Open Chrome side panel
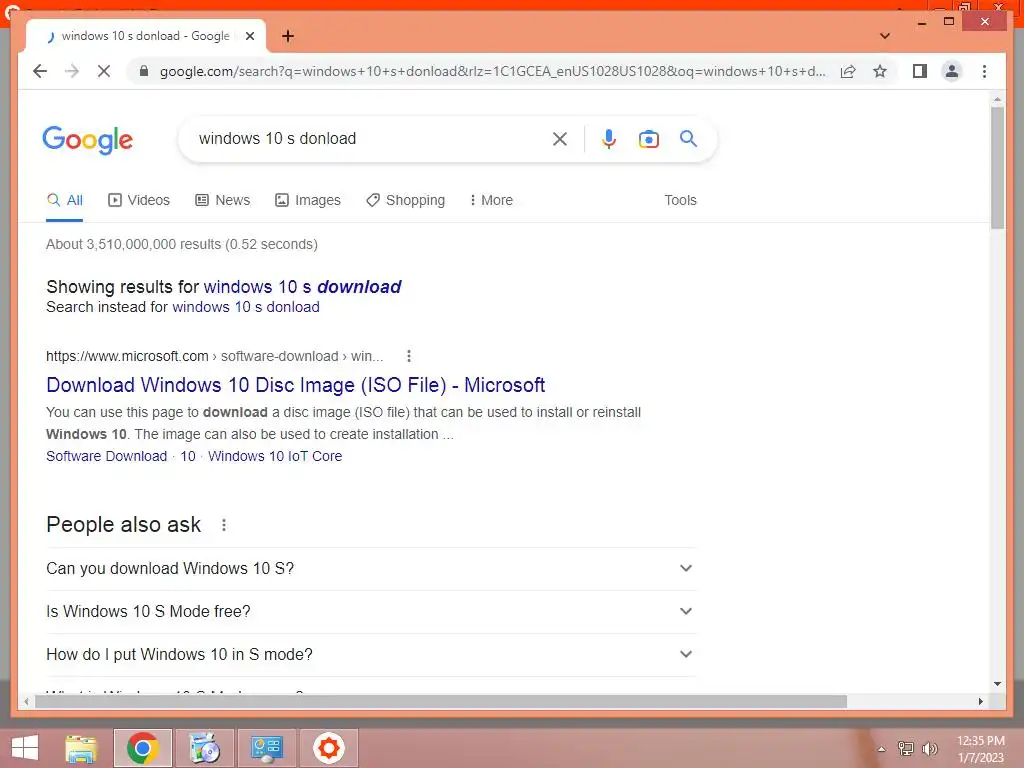This screenshot has height=768, width=1024. click(x=920, y=71)
